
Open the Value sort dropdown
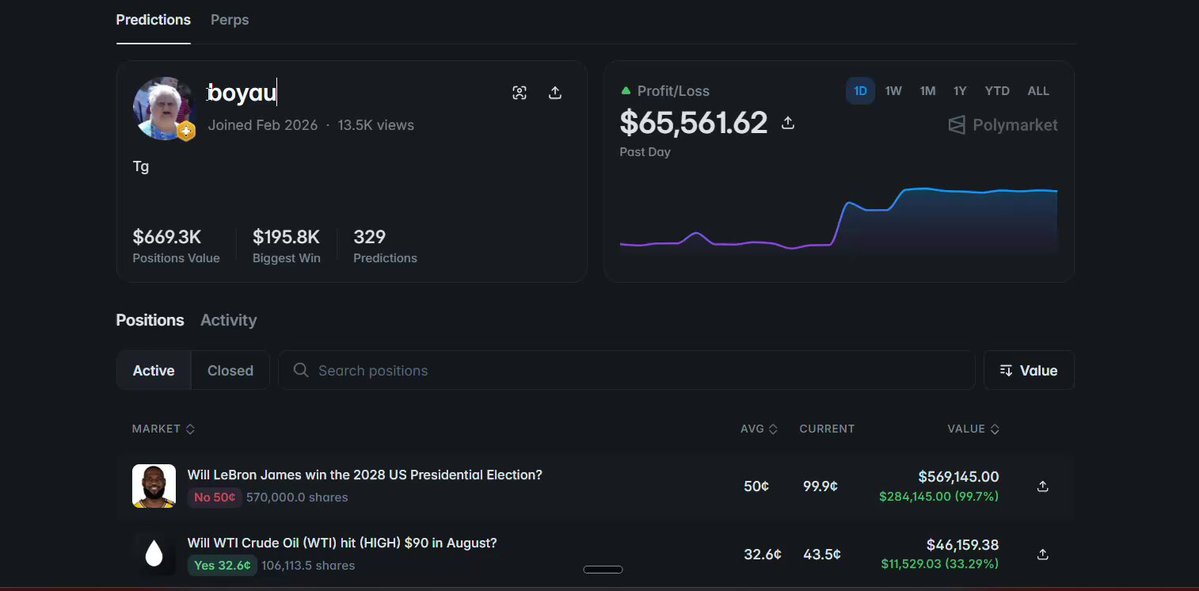tap(1028, 370)
